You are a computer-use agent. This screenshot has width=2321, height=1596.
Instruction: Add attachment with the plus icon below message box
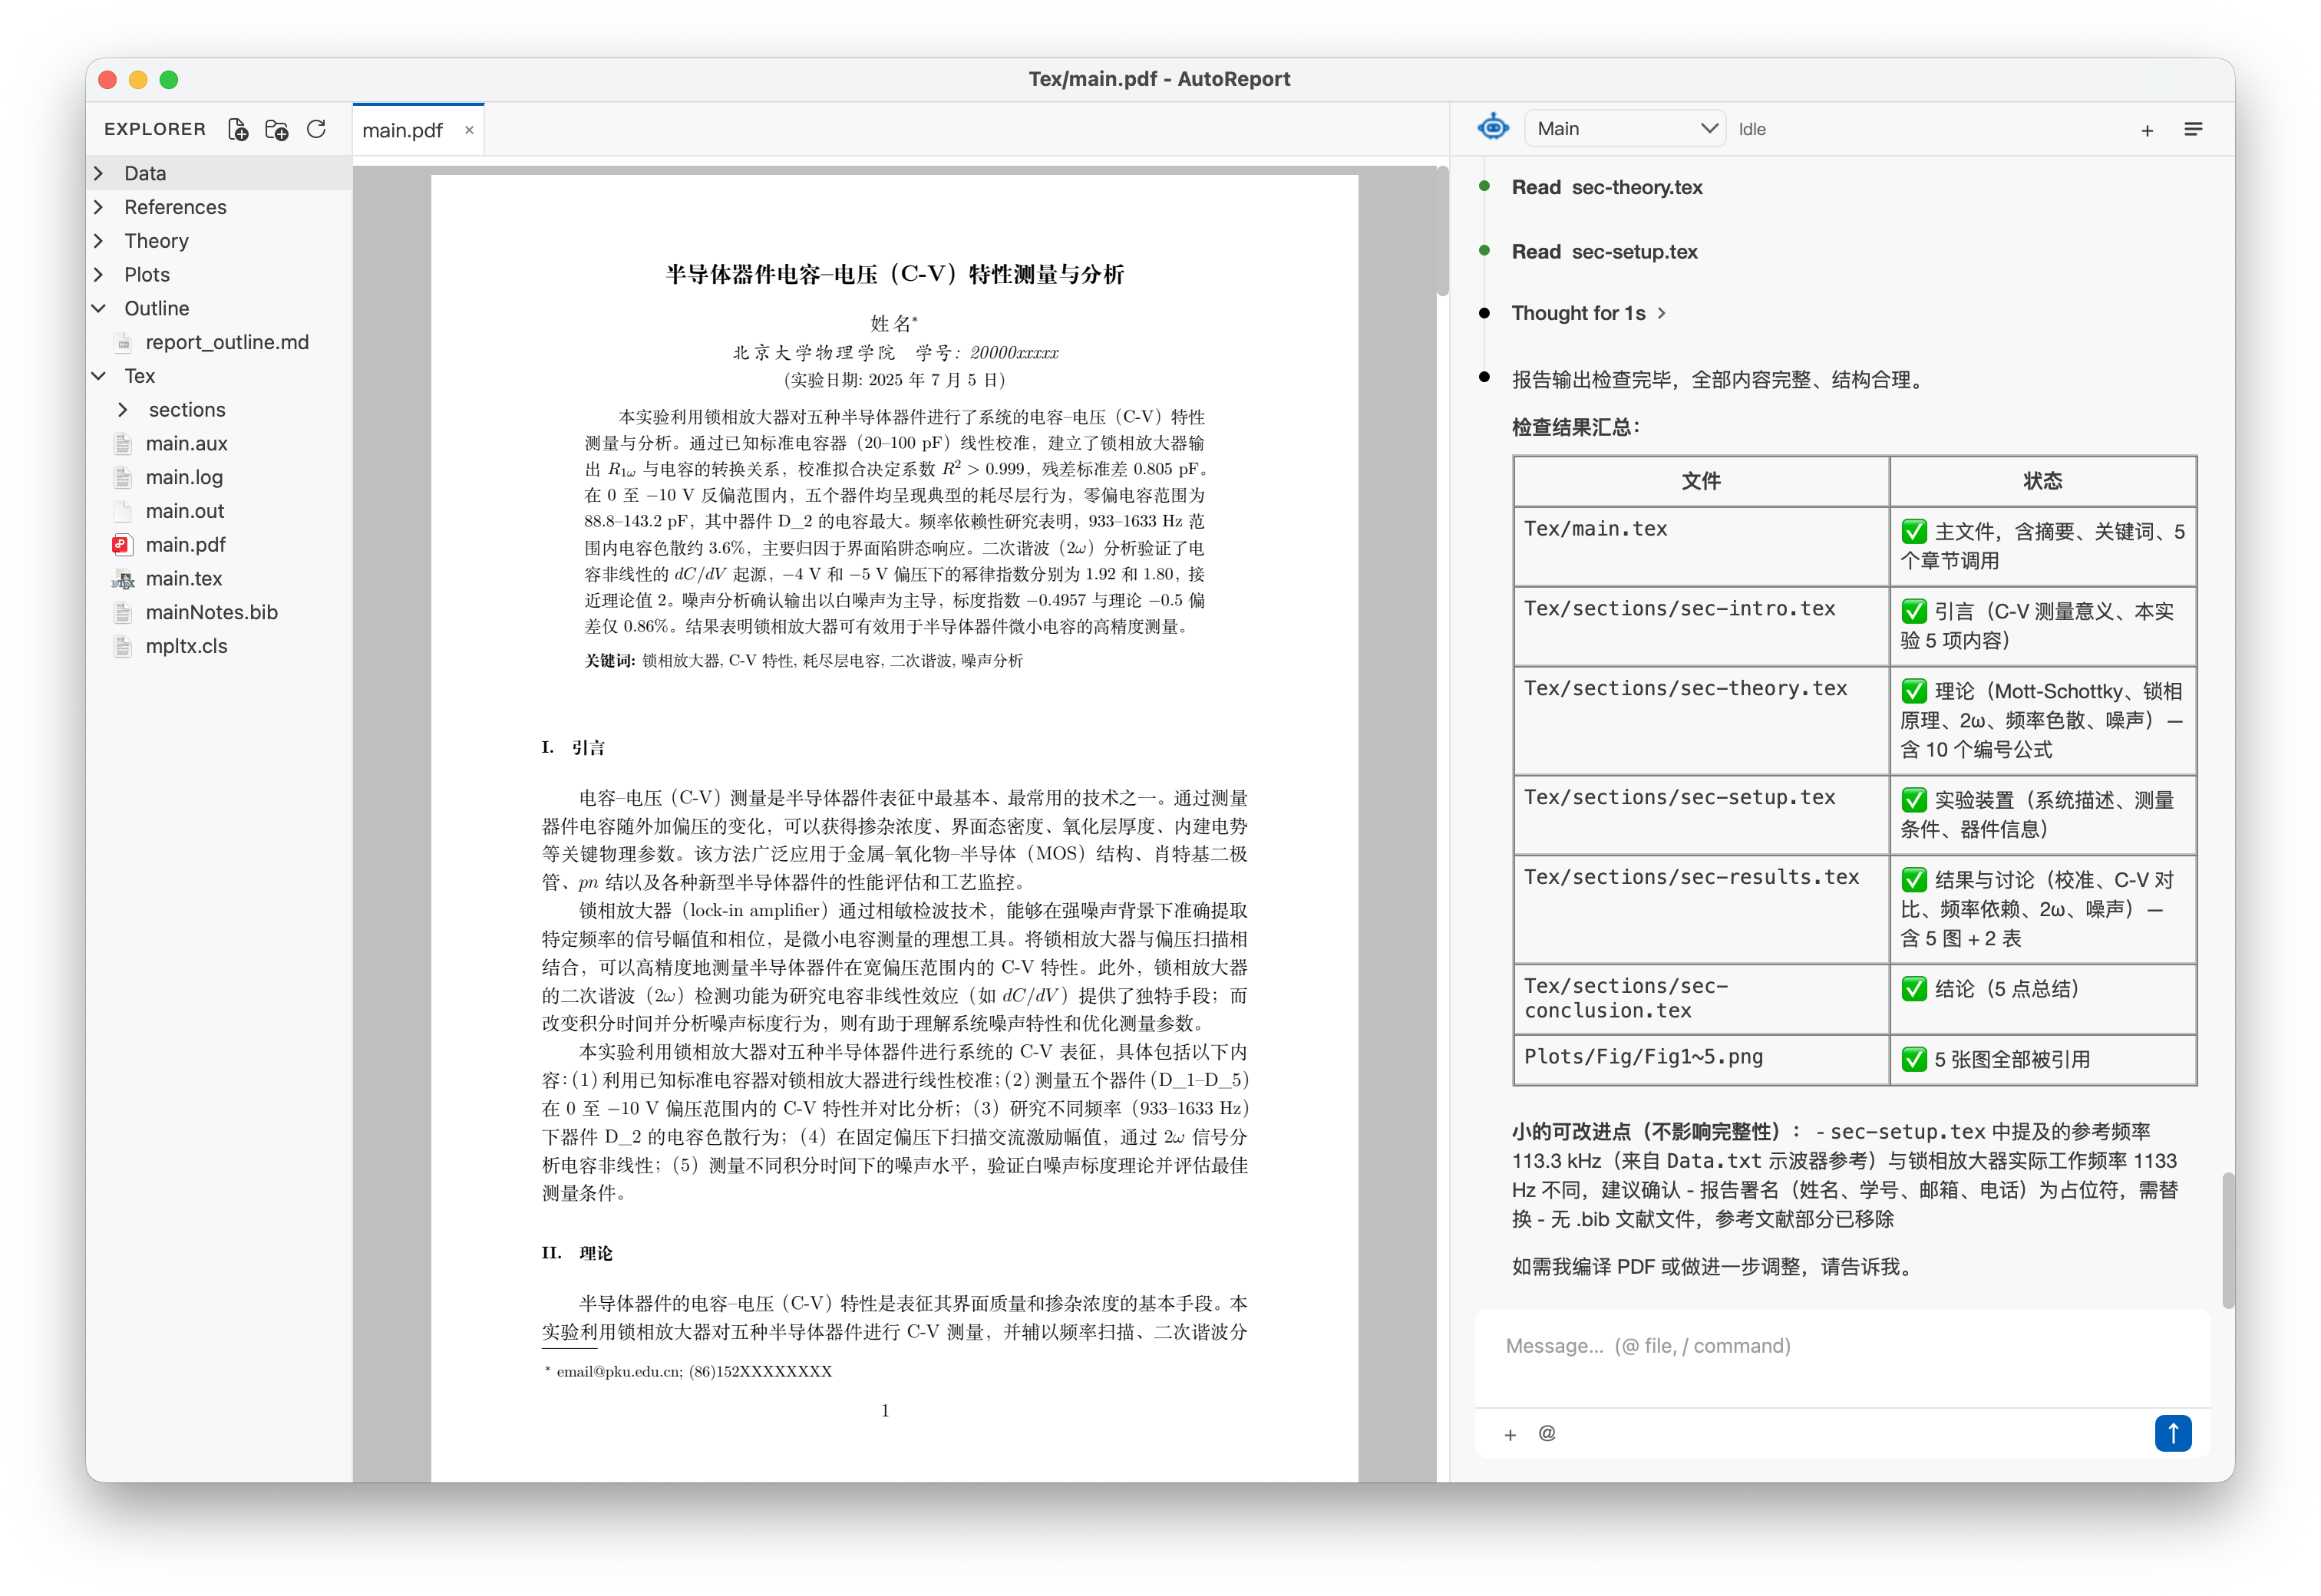click(1509, 1434)
